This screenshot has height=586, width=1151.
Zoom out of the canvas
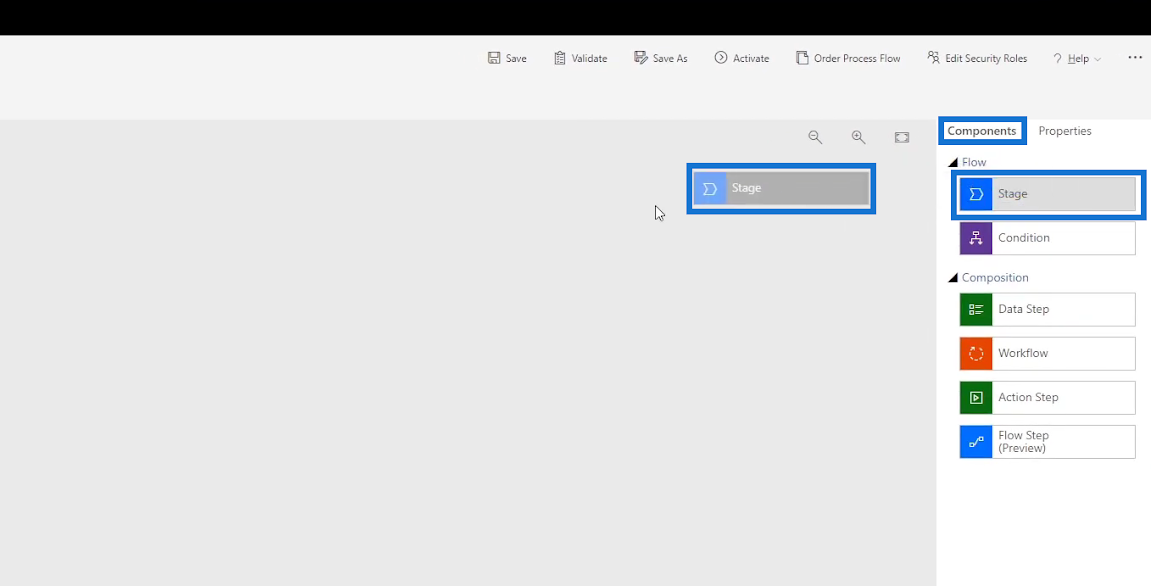click(x=815, y=137)
